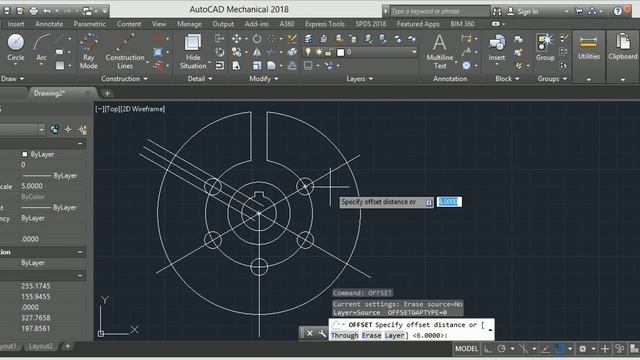Toggle polar tracking in status bar

point(501,349)
